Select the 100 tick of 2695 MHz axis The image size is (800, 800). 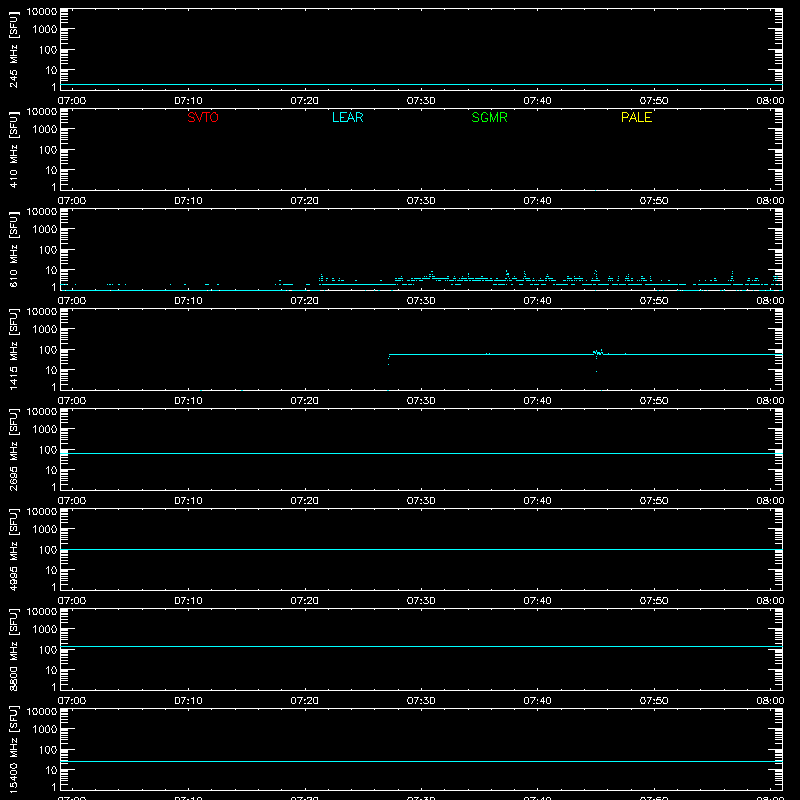48,449
